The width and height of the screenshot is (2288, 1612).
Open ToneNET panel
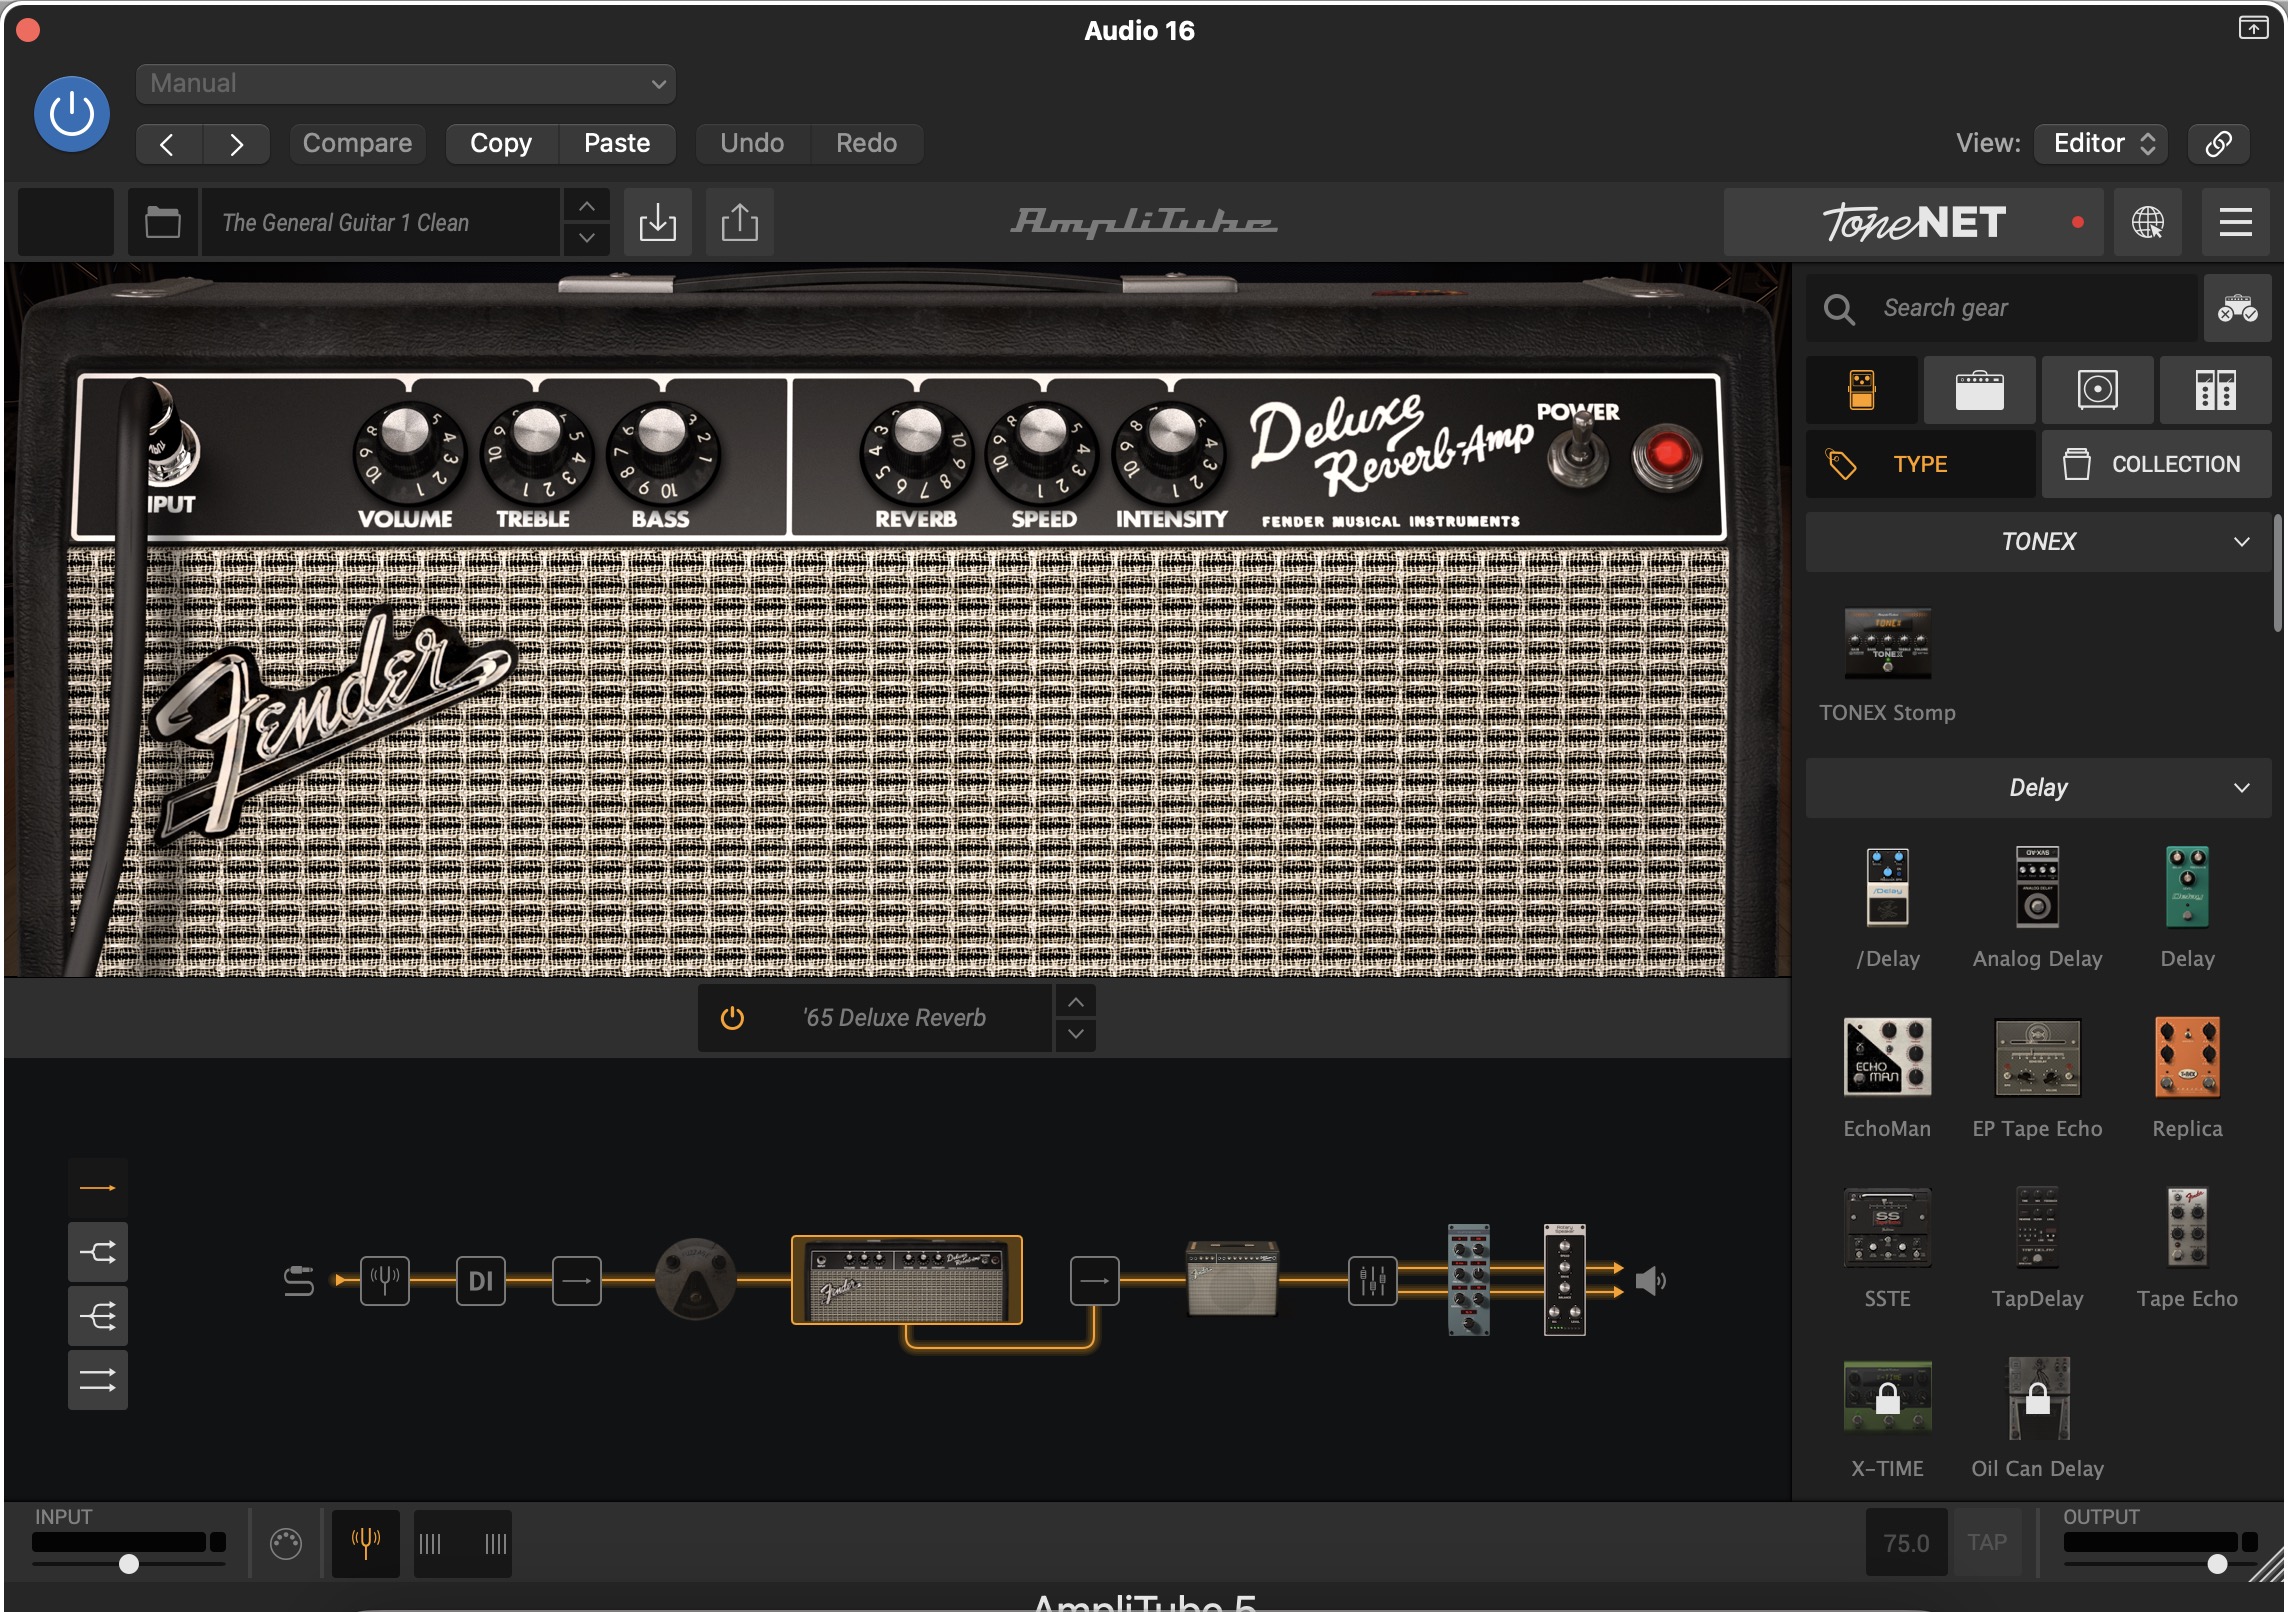[x=1913, y=222]
